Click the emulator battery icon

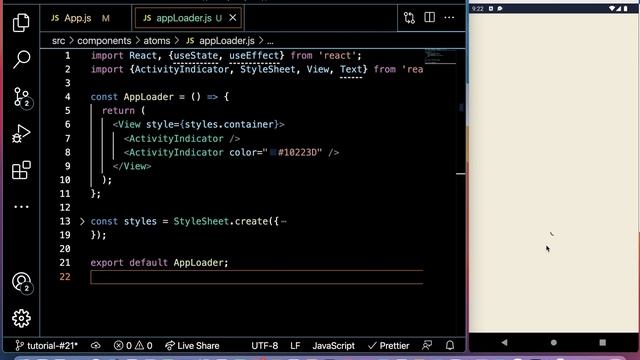point(626,9)
